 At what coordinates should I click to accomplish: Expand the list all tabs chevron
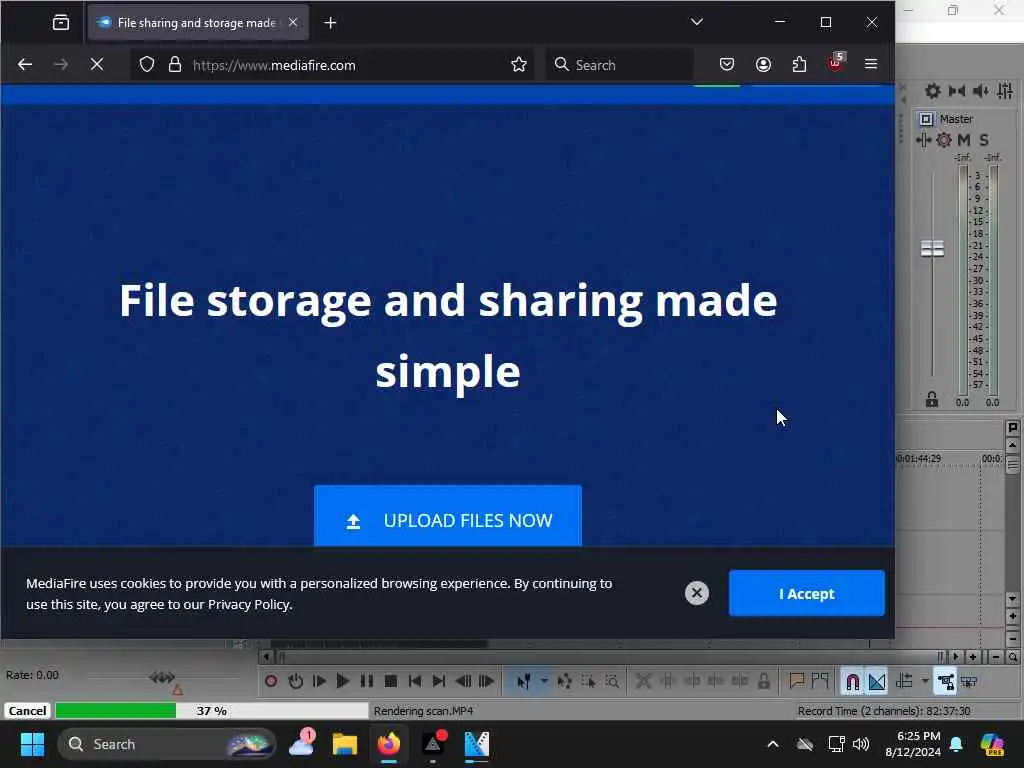click(697, 22)
